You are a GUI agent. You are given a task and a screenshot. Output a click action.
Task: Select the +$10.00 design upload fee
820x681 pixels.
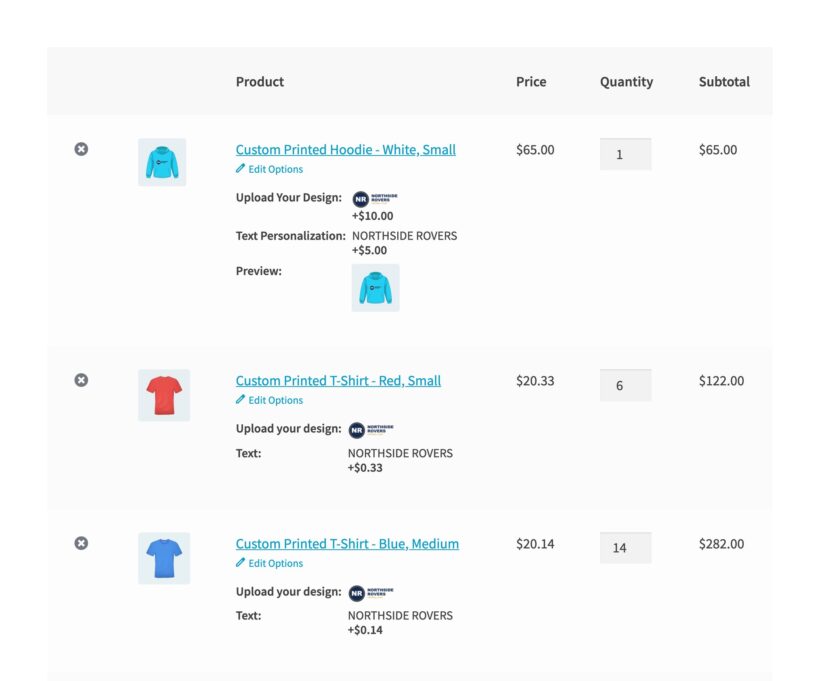pyautogui.click(x=372, y=216)
